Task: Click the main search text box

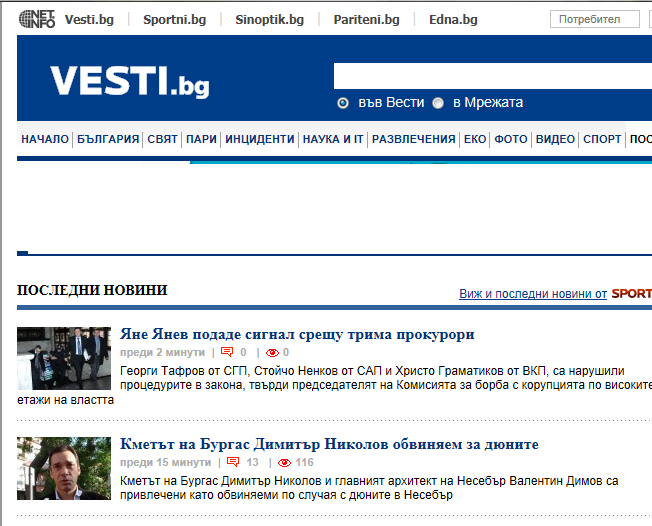Action: pyautogui.click(x=493, y=76)
